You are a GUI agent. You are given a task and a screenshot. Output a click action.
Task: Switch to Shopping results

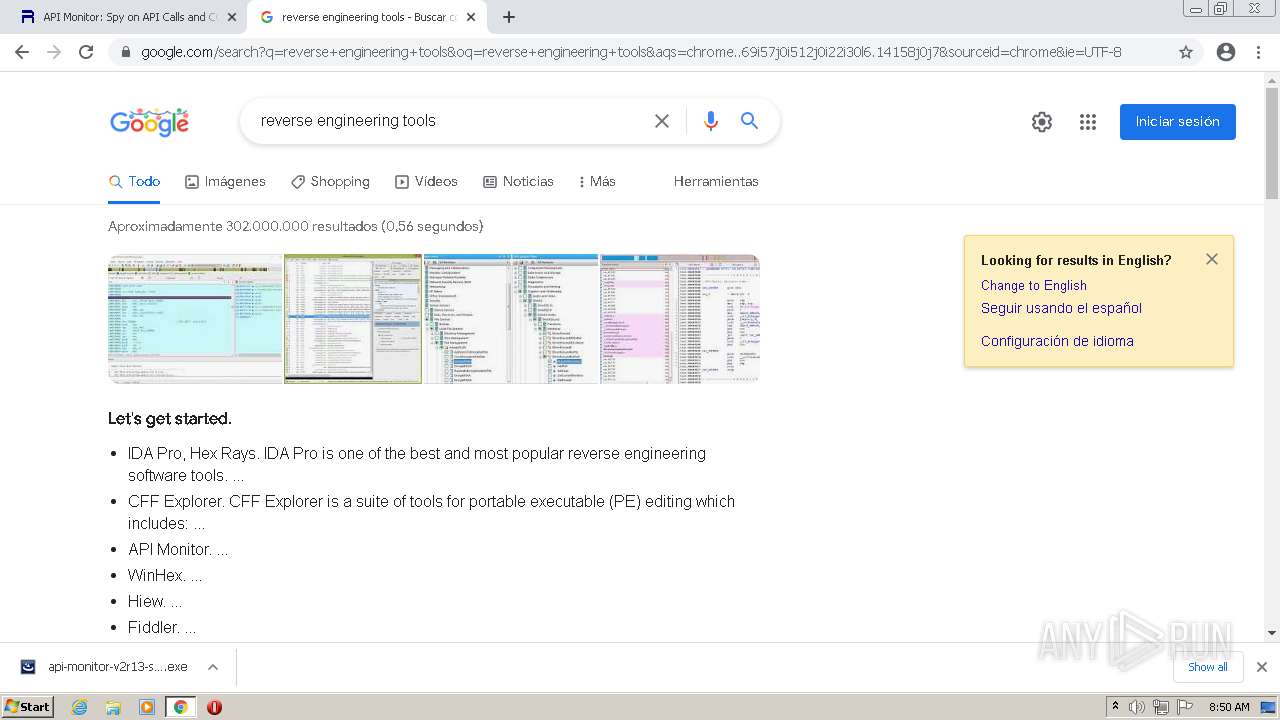tap(330, 182)
